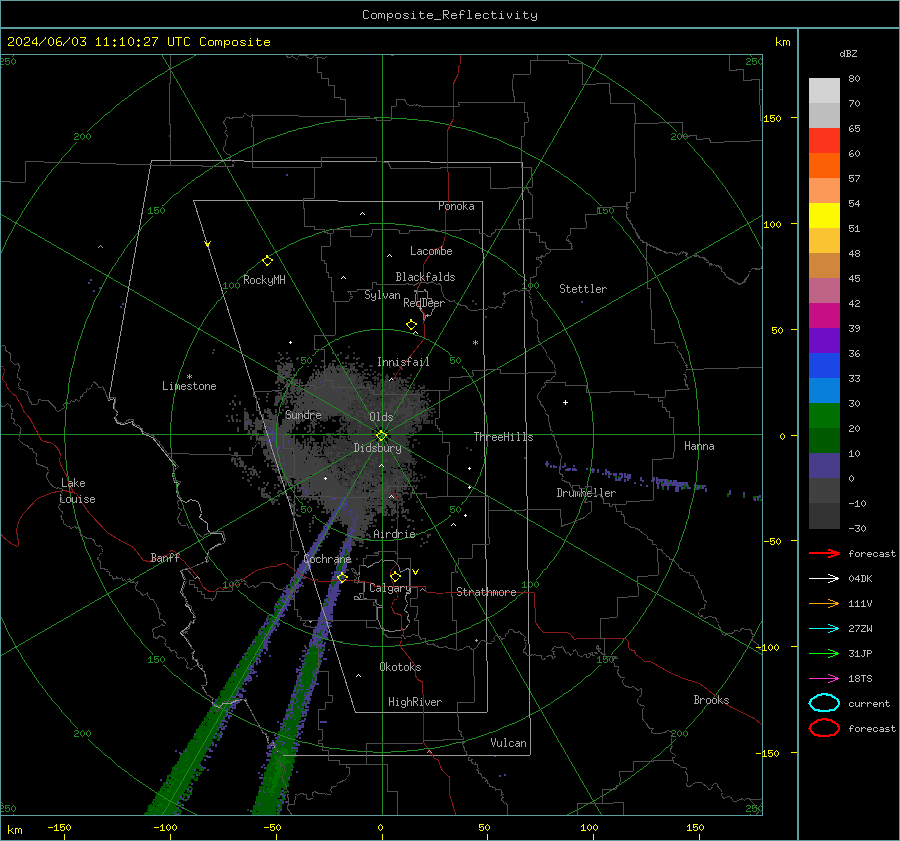Screen dimensions: 900x841
Task: Click the Sylvan label
Action: click(382, 294)
